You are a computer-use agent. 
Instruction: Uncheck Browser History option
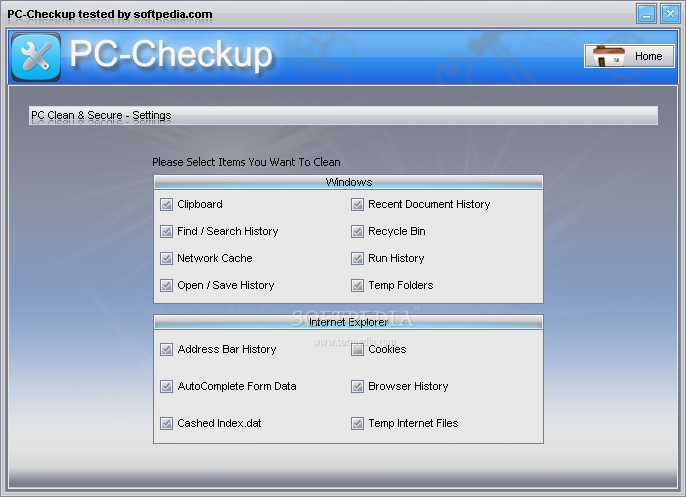pyautogui.click(x=357, y=386)
